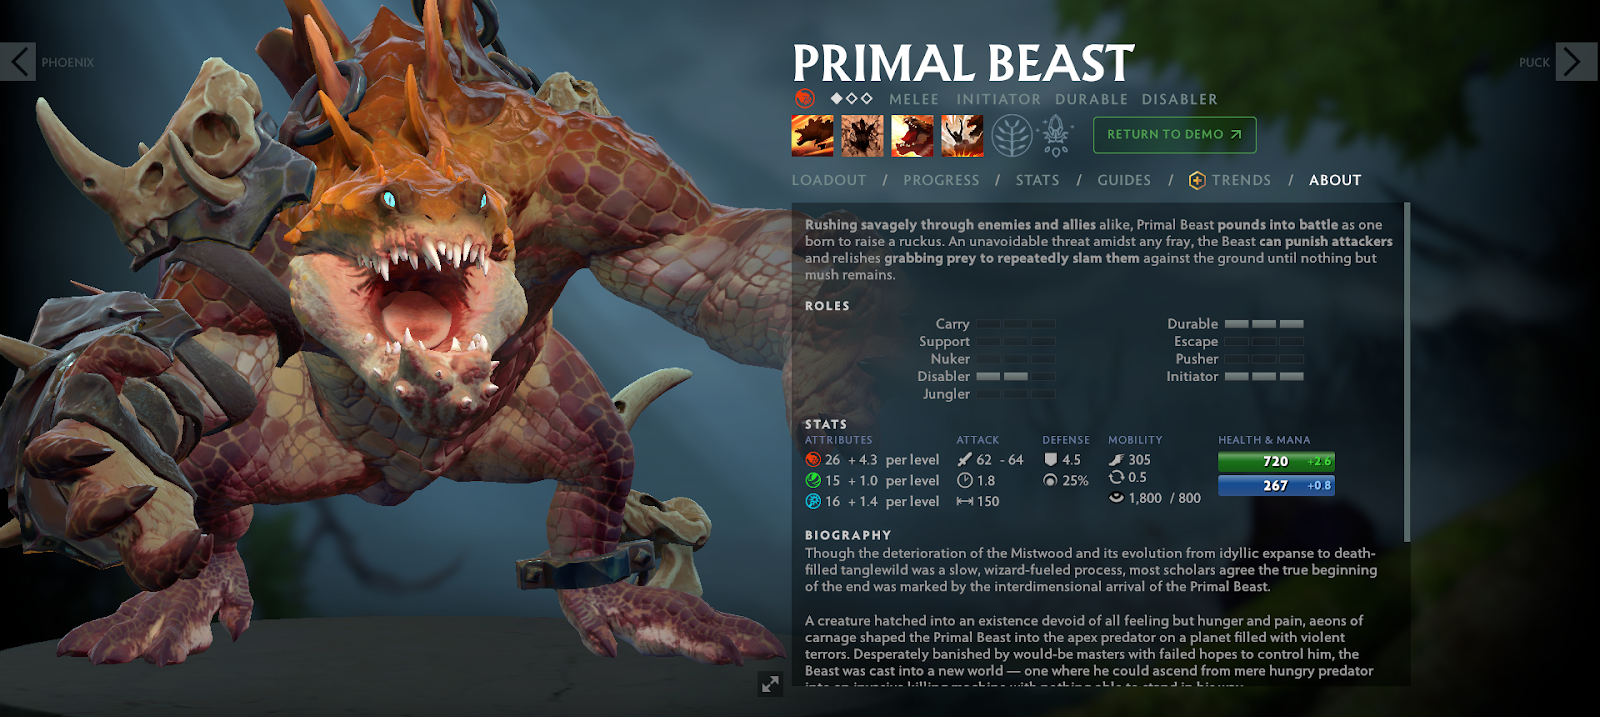Go to previous hero Phoenix arrow
Image resolution: width=1600 pixels, height=717 pixels.
pos(18,62)
